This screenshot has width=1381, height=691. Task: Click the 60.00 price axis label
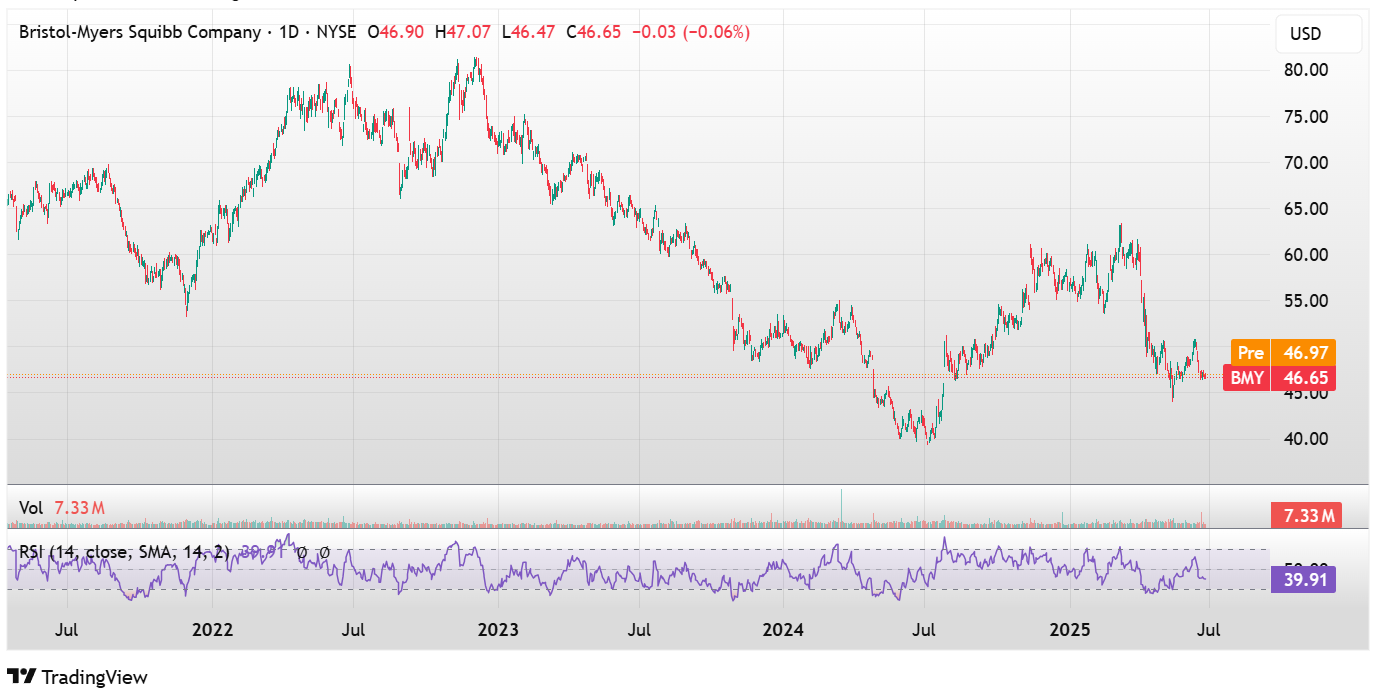click(1306, 254)
